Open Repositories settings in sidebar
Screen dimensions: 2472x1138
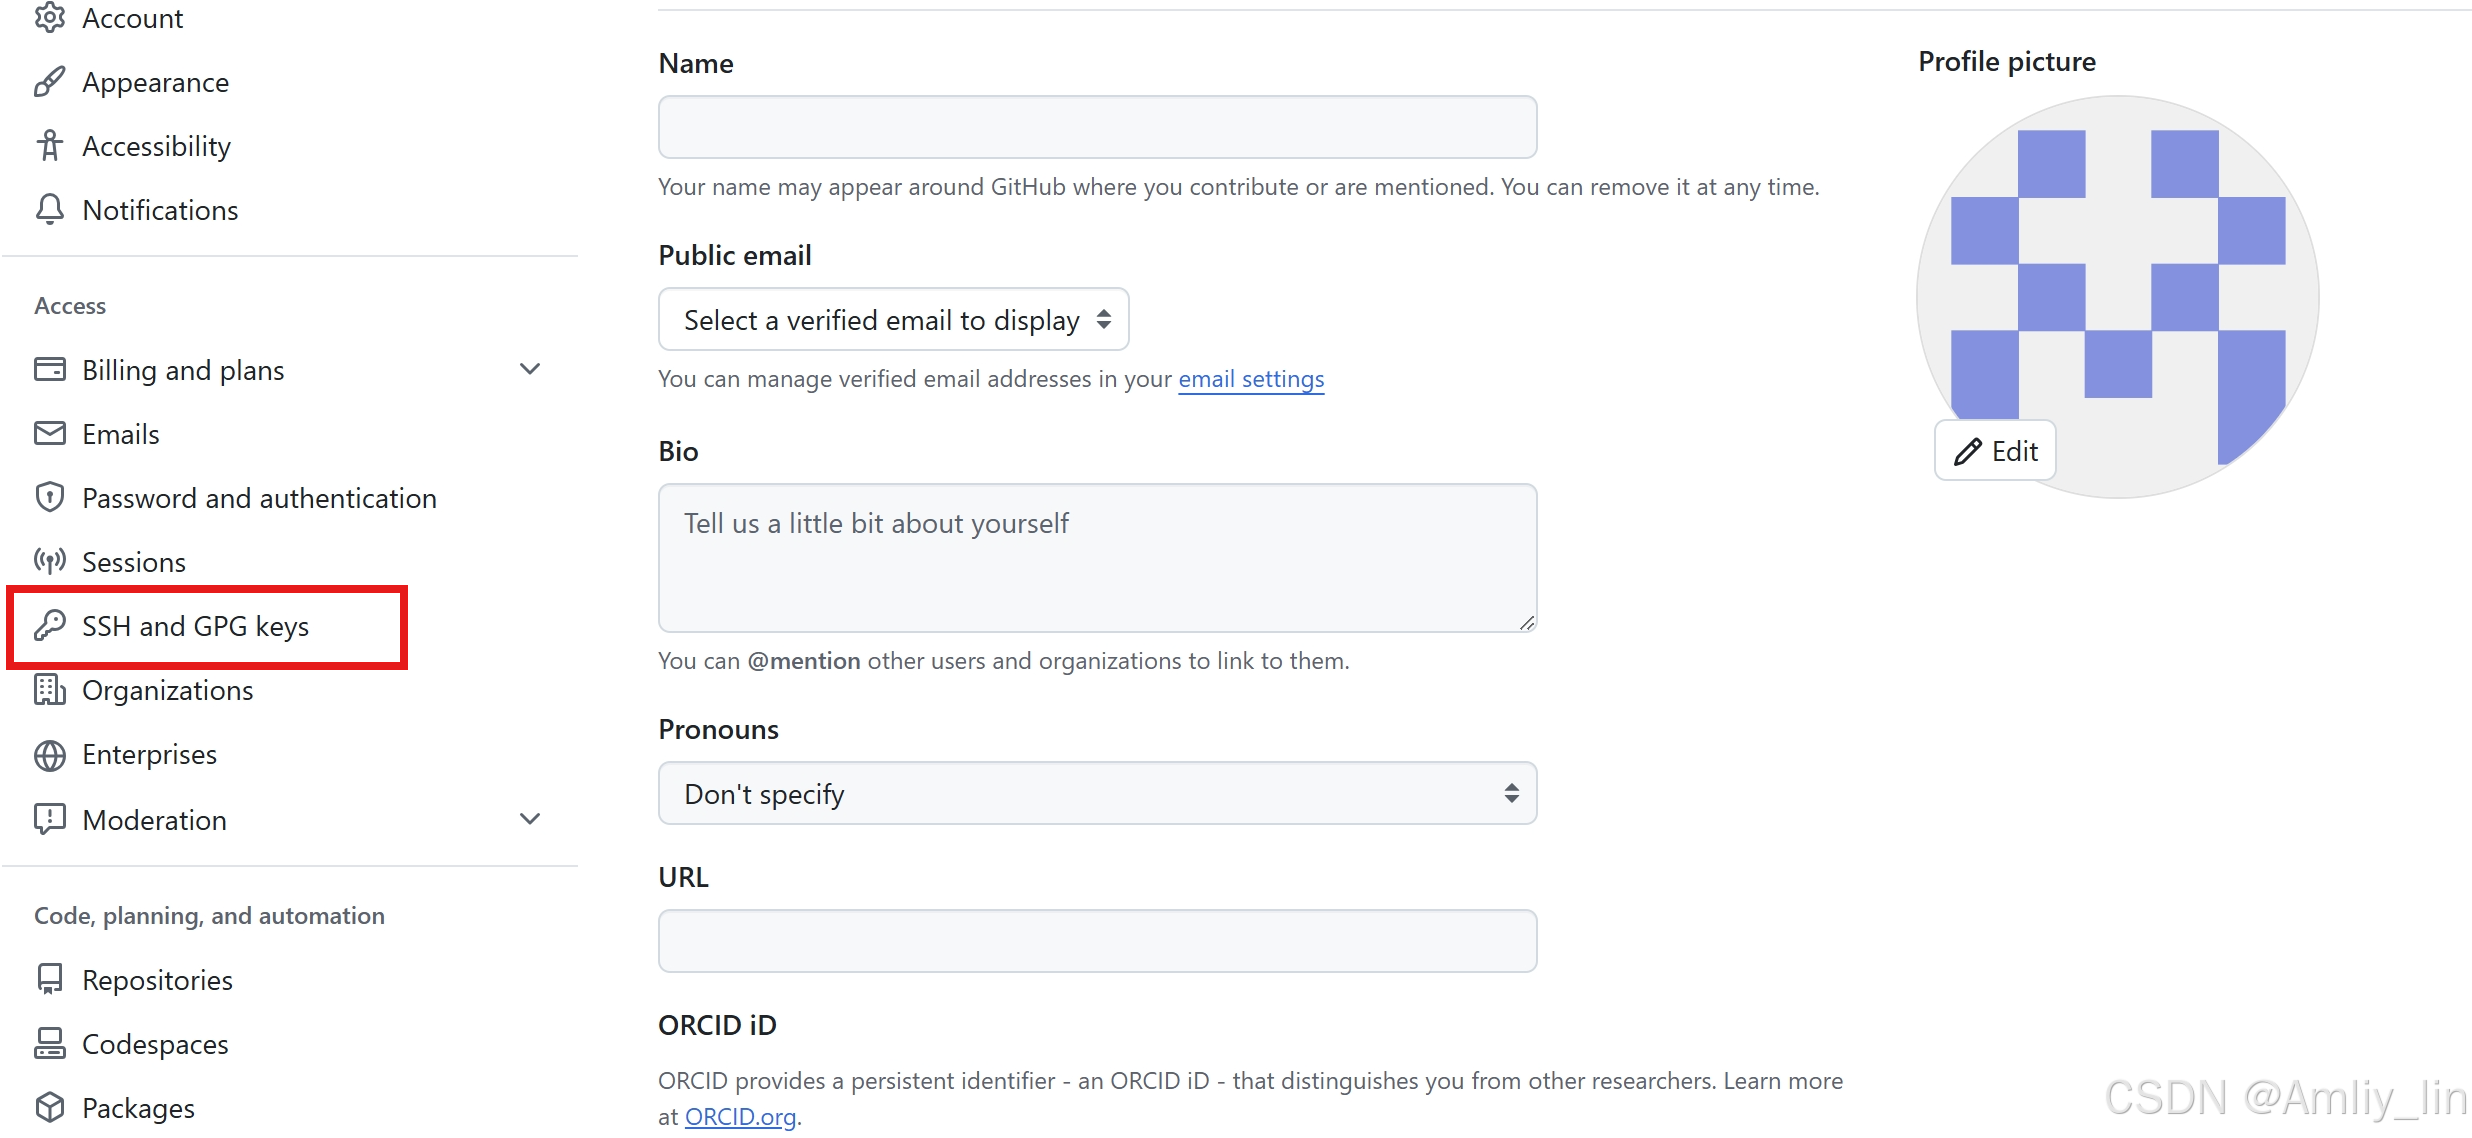(157, 980)
